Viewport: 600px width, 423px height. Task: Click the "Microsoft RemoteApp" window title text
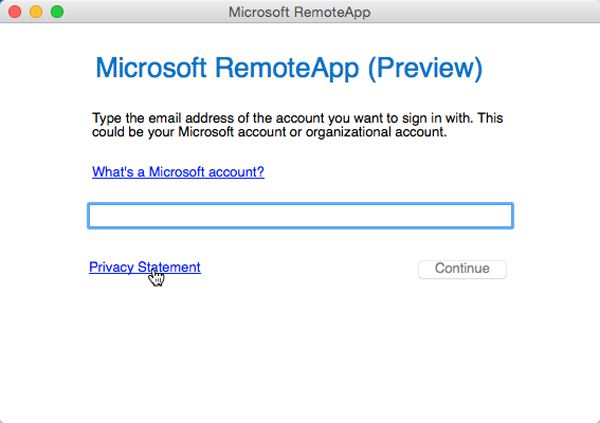(x=300, y=12)
